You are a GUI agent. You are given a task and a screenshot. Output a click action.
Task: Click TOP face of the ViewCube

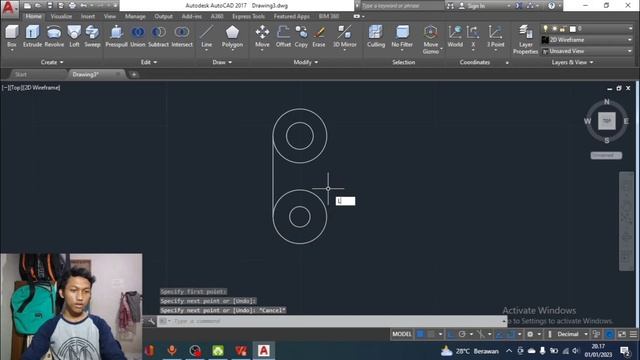pos(607,121)
